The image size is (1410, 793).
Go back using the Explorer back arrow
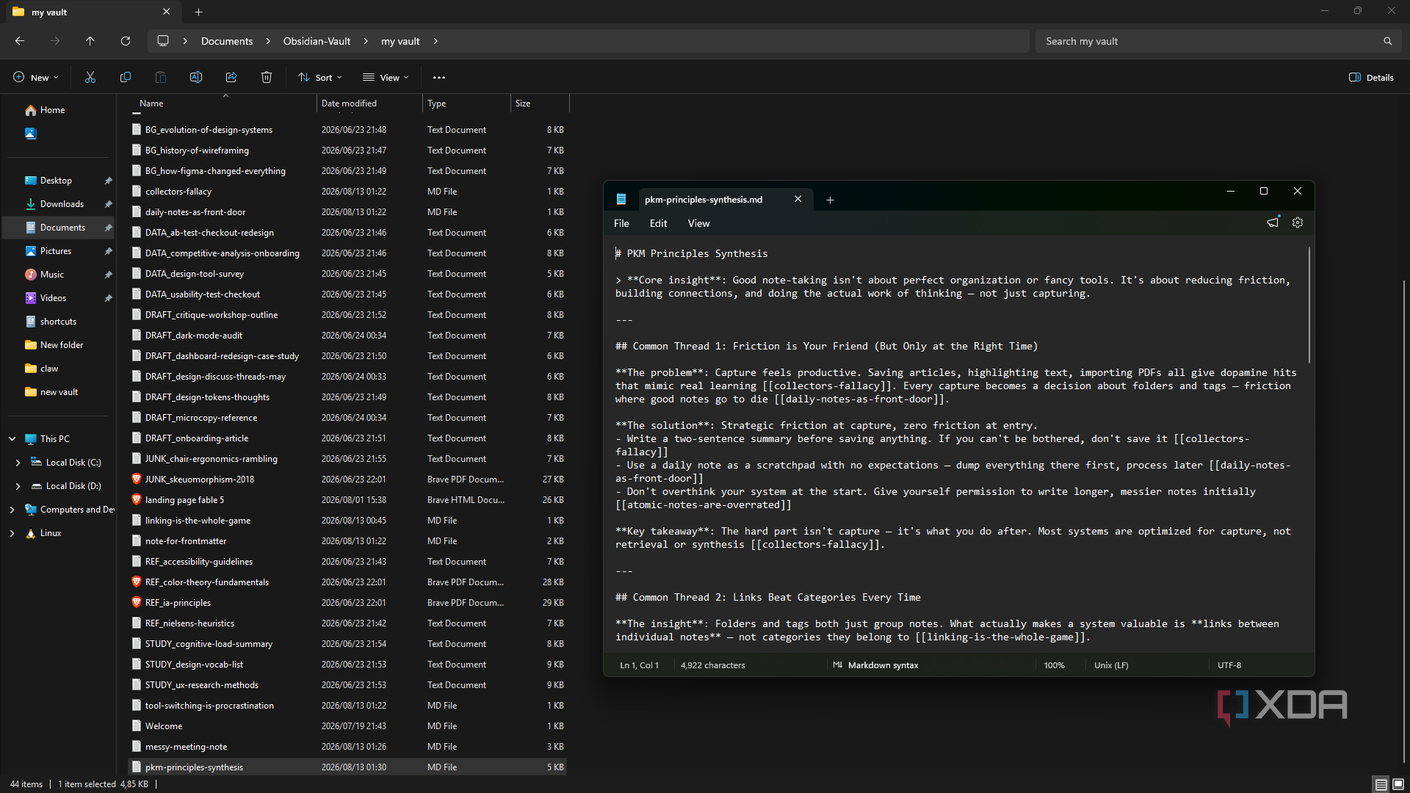(x=20, y=41)
